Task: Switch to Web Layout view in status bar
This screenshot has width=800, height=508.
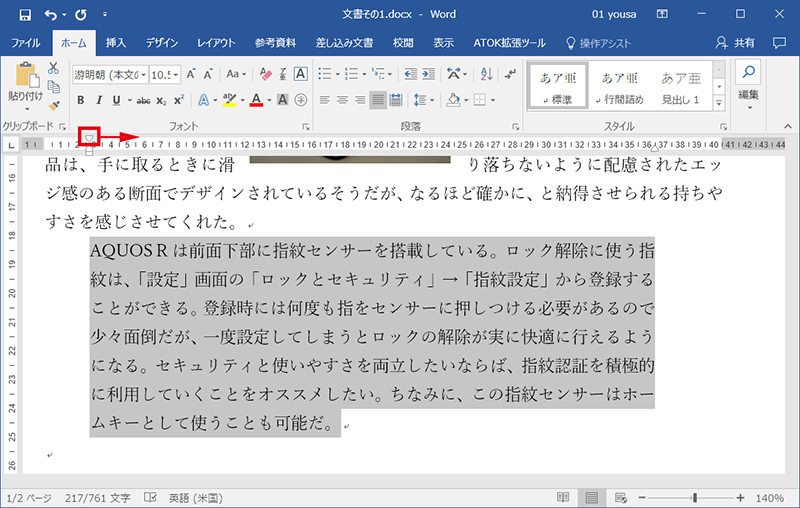Action: [x=621, y=497]
